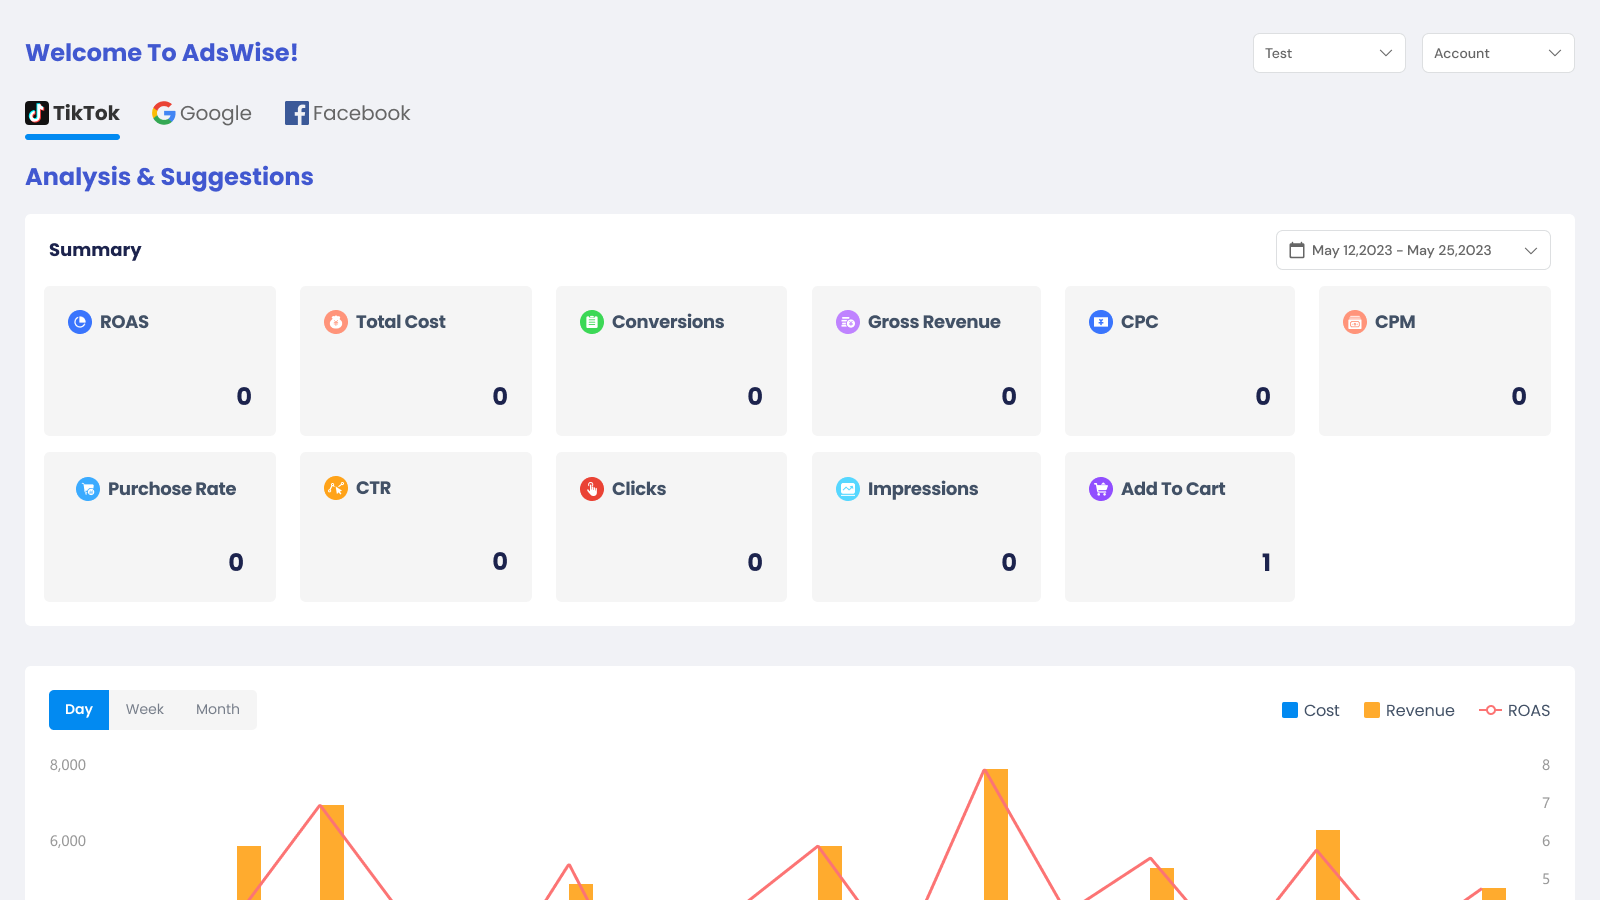
Task: Click the Clicks pointer icon
Action: pos(592,489)
